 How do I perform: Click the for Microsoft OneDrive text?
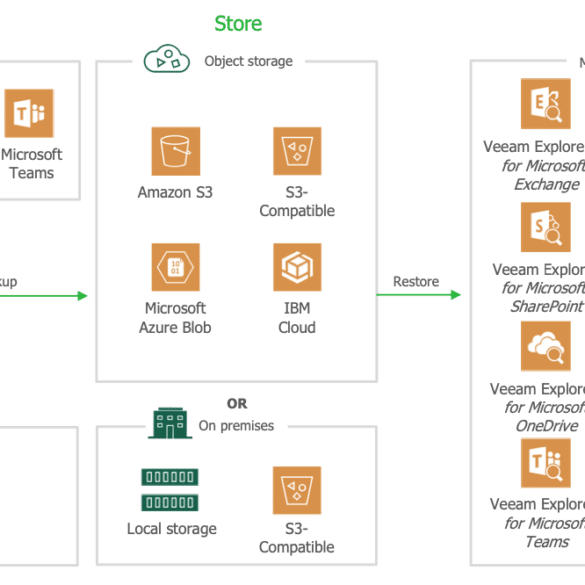coord(544,416)
